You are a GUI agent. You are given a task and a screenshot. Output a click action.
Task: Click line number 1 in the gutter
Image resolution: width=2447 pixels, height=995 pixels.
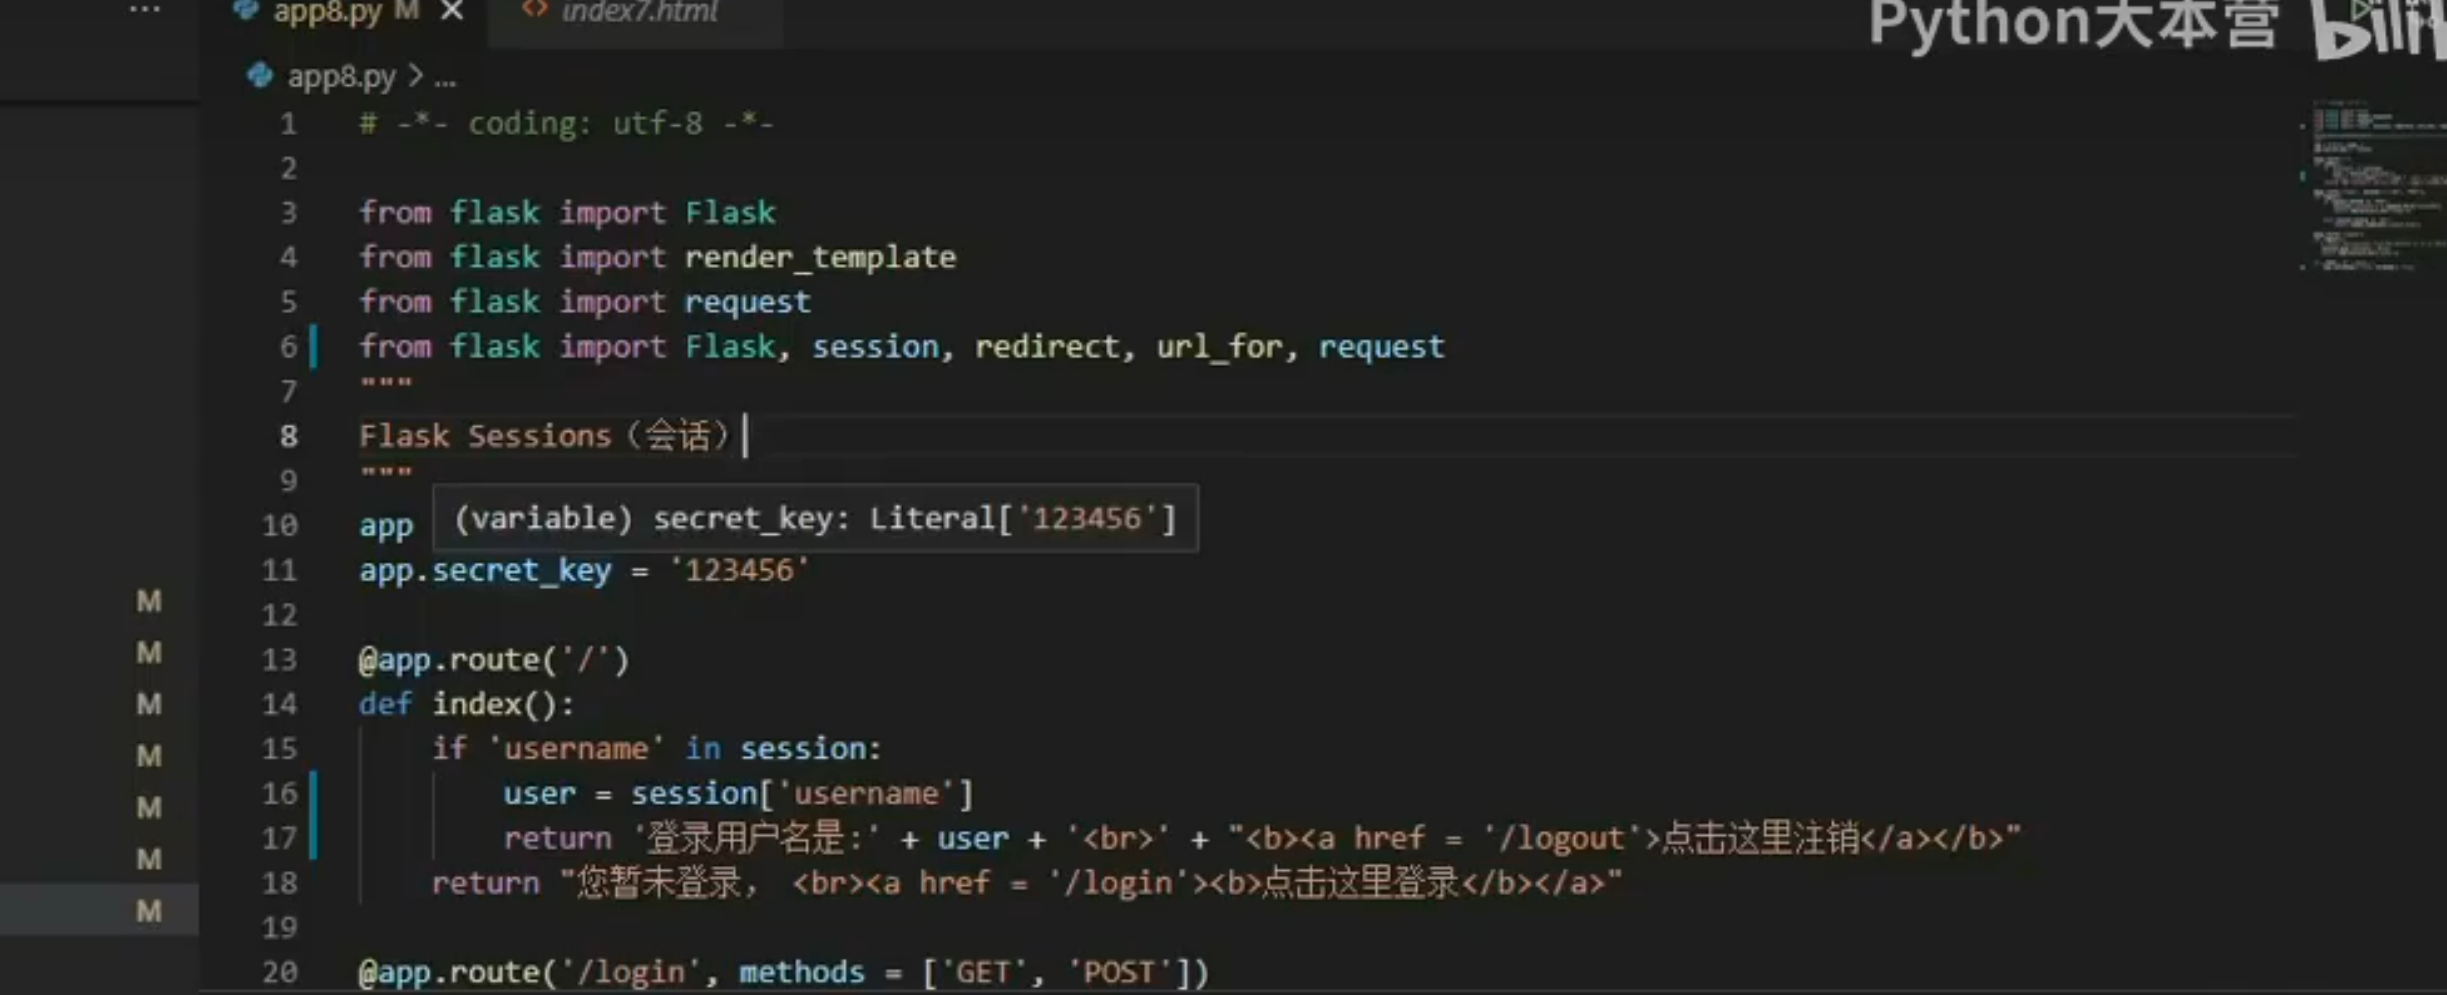[x=288, y=124]
